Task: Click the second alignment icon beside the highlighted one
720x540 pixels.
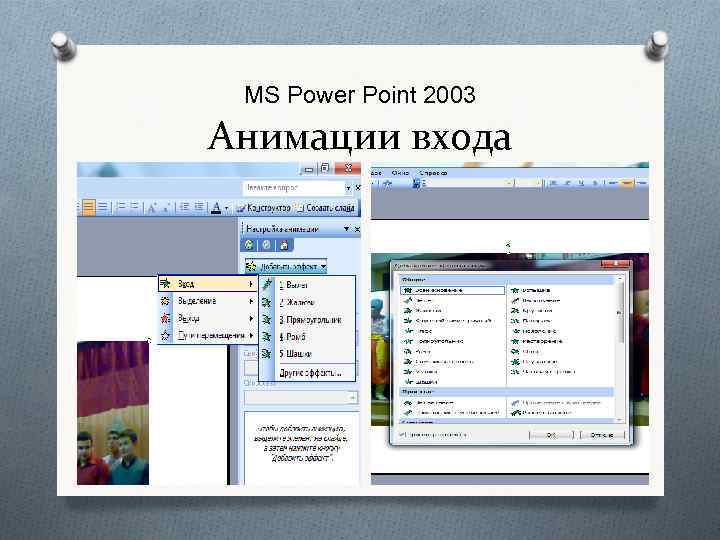Action: click(x=103, y=208)
